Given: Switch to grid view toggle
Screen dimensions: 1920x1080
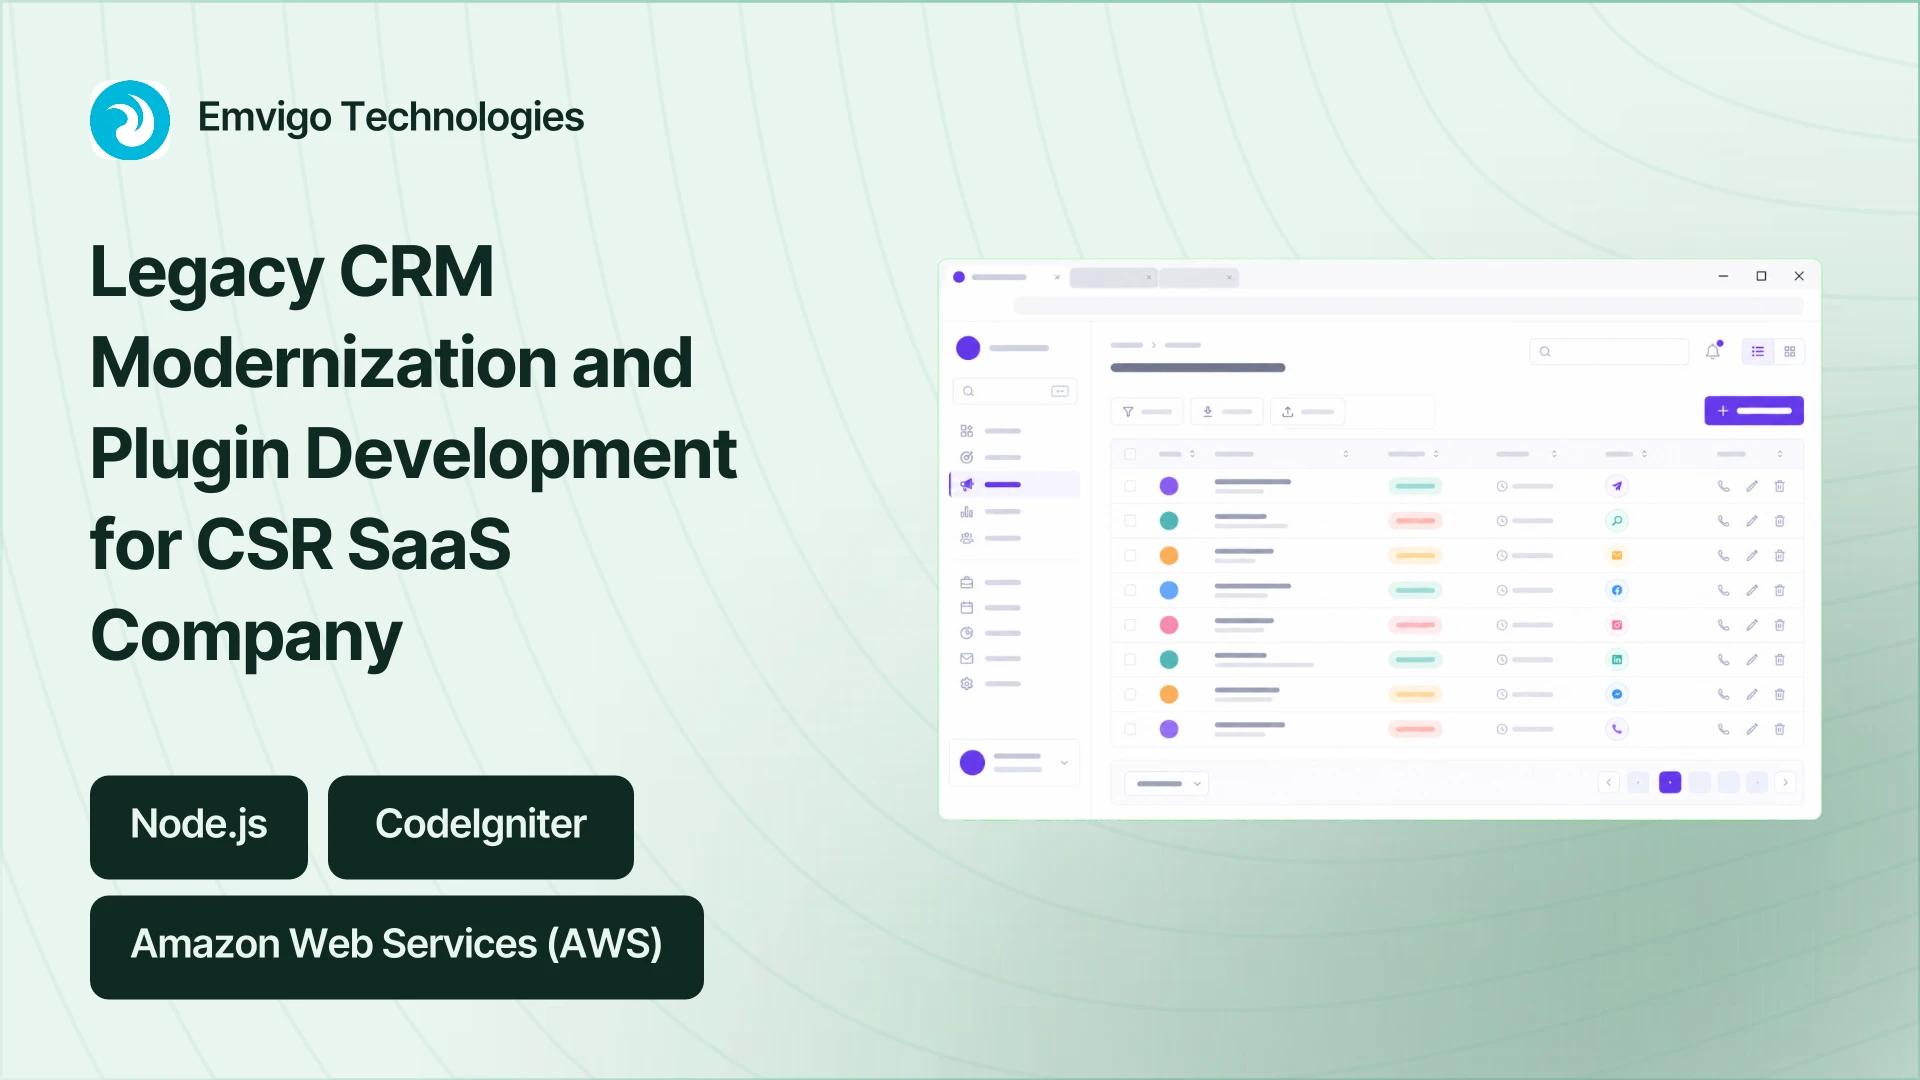Looking at the screenshot, I should (1790, 351).
